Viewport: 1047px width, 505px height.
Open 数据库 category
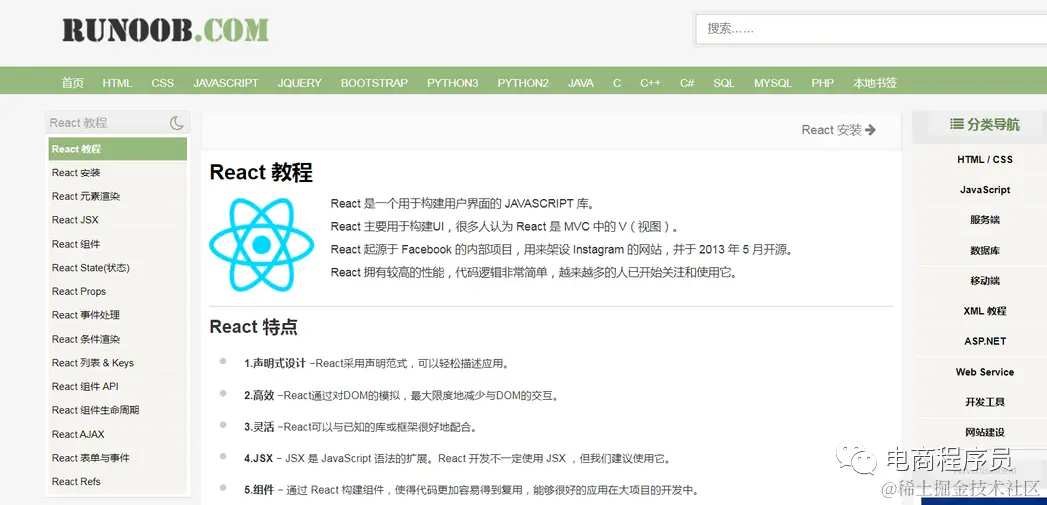[x=985, y=250]
